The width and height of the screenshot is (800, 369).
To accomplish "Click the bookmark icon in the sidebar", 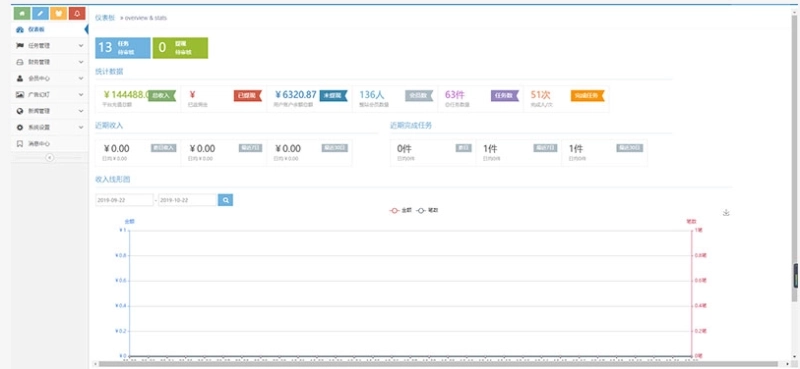I will tap(20, 143).
